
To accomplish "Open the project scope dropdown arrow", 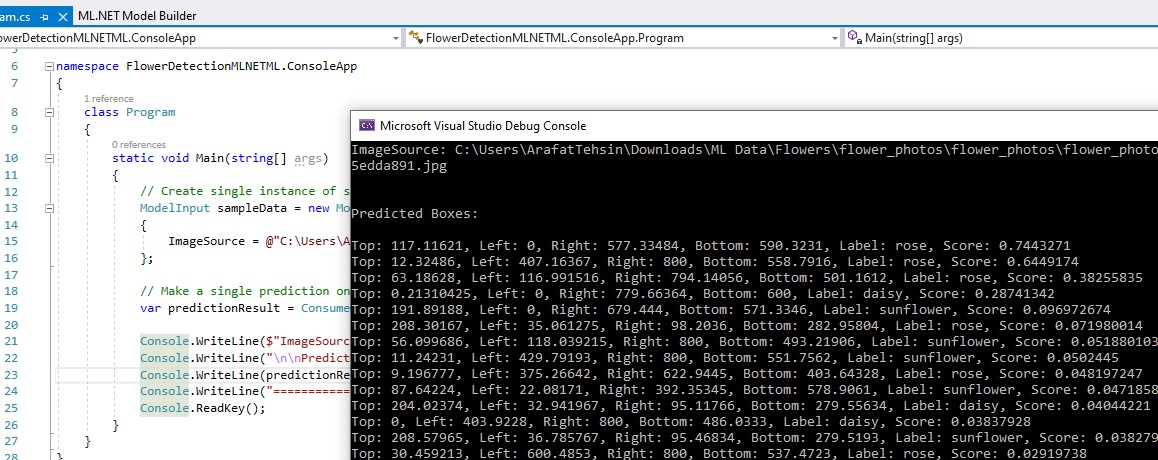I will tap(395, 38).
